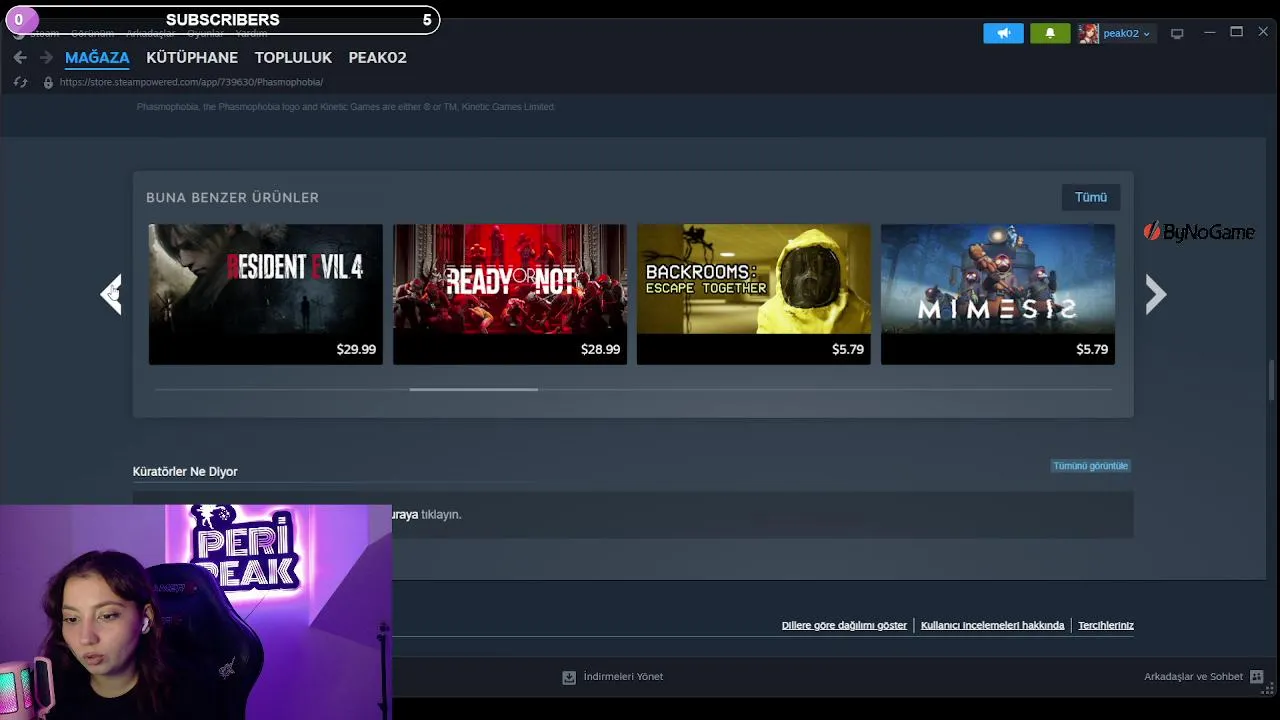
Task: Show previous similar products with left arrow
Action: coord(111,294)
